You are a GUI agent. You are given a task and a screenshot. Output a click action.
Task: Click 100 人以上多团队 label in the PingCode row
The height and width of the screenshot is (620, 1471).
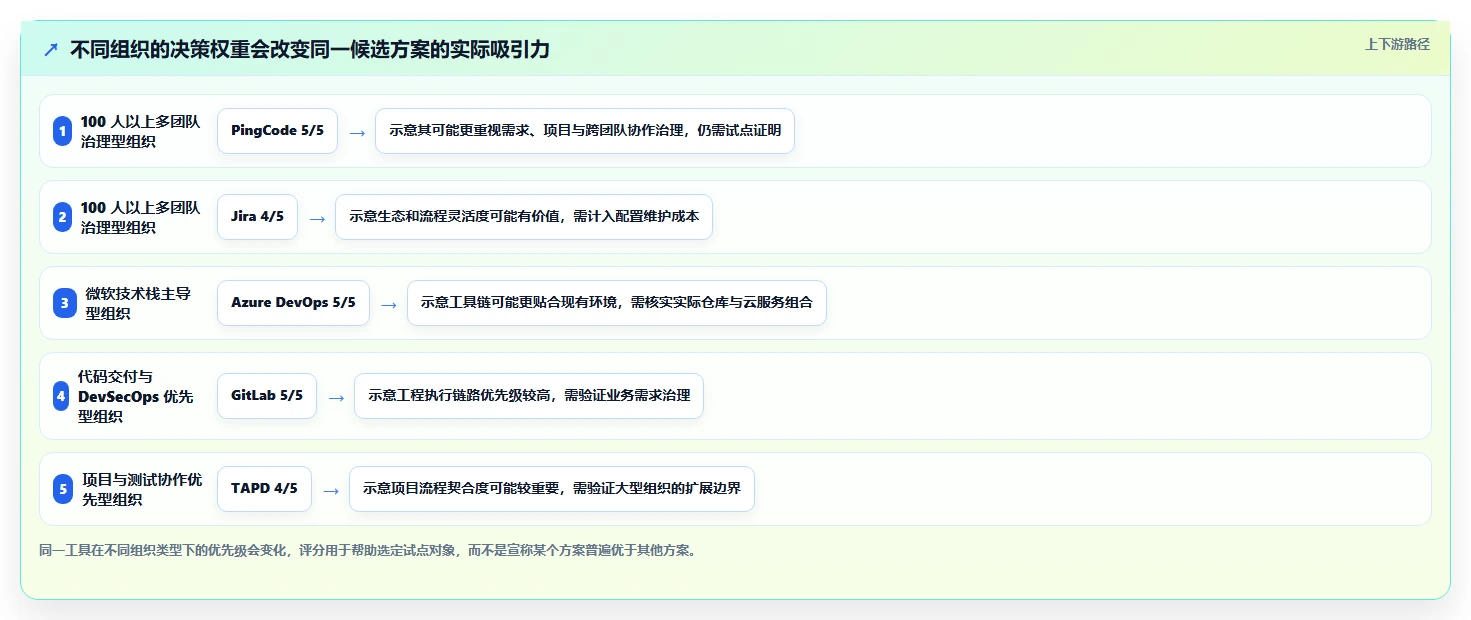pos(141,131)
